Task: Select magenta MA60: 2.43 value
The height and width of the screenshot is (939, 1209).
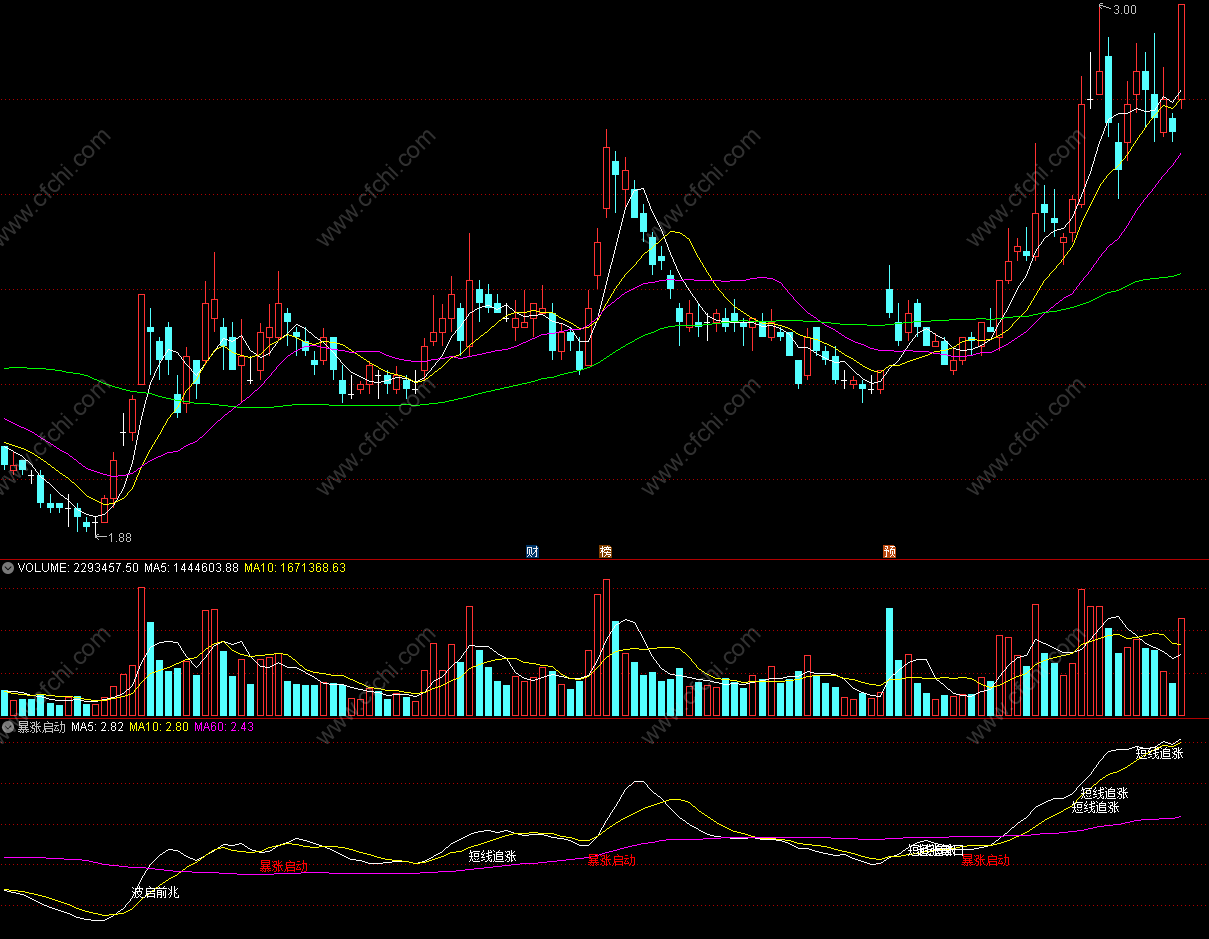Action: point(224,727)
